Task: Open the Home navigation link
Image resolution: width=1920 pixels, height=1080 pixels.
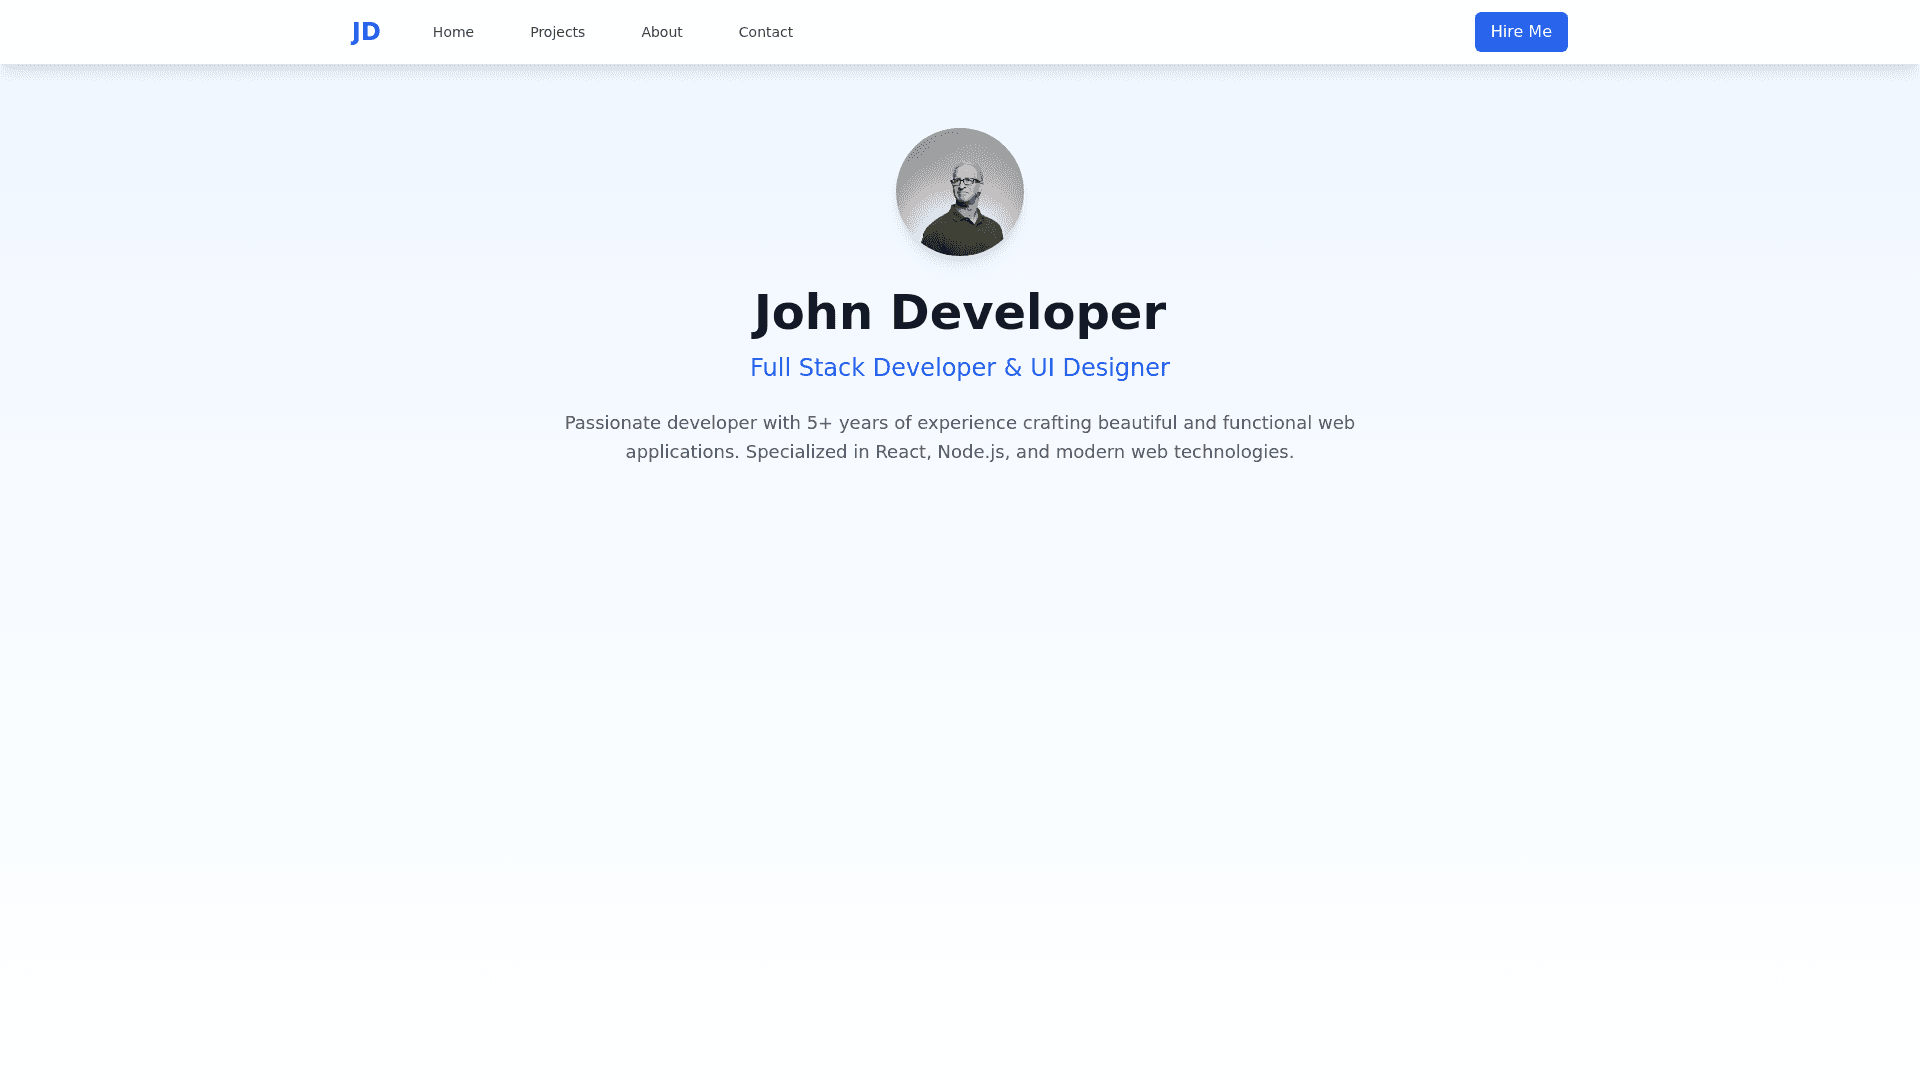Action: [453, 31]
